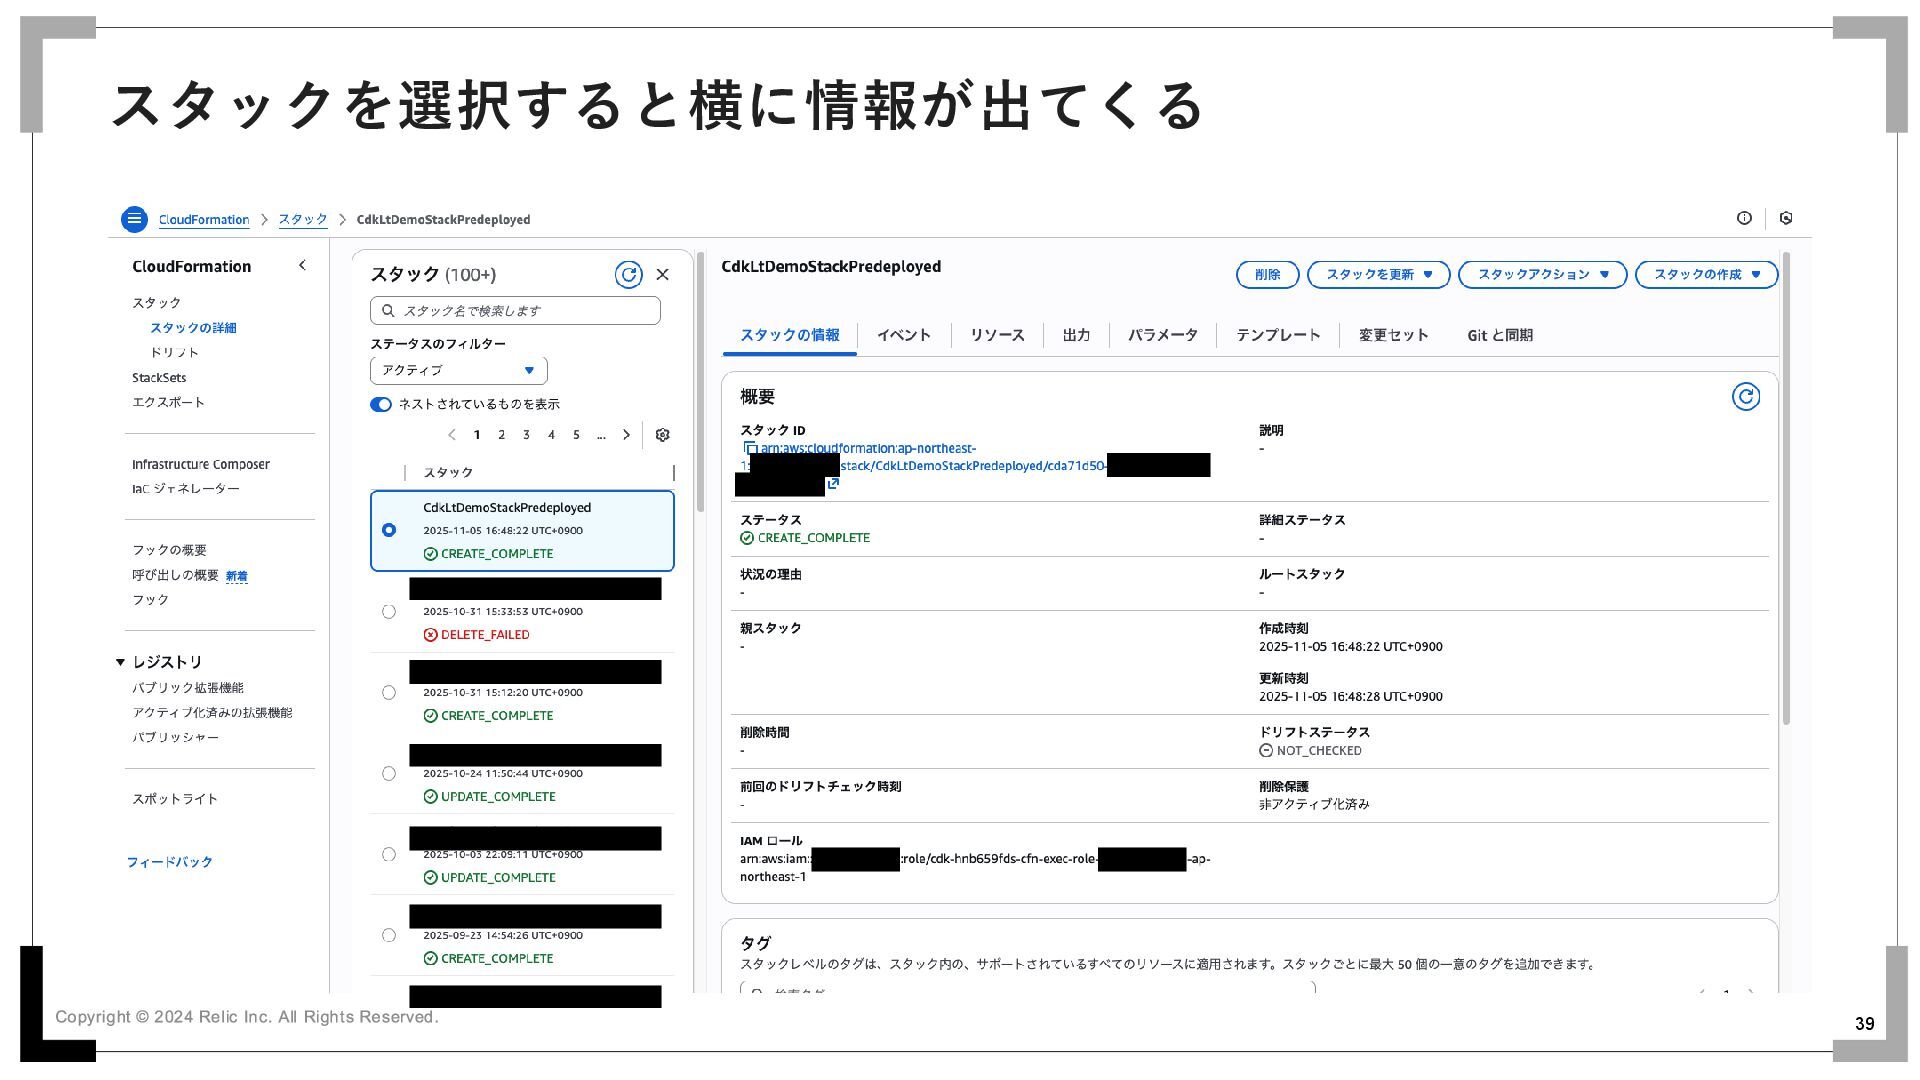Select stack created 2025-10-24 radio button

(x=389, y=774)
